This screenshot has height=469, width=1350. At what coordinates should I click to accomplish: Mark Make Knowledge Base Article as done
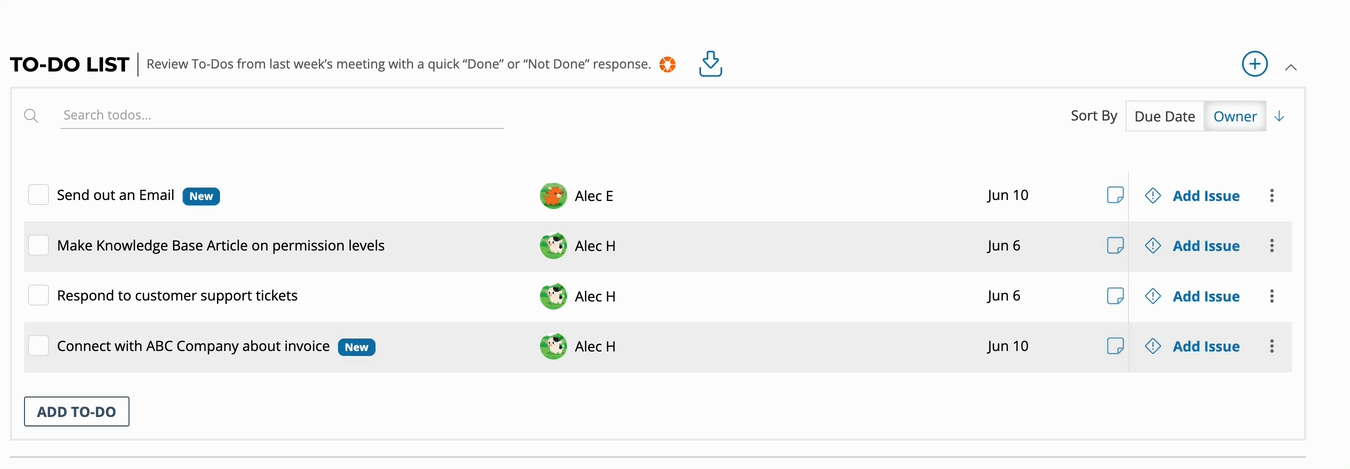coord(38,245)
